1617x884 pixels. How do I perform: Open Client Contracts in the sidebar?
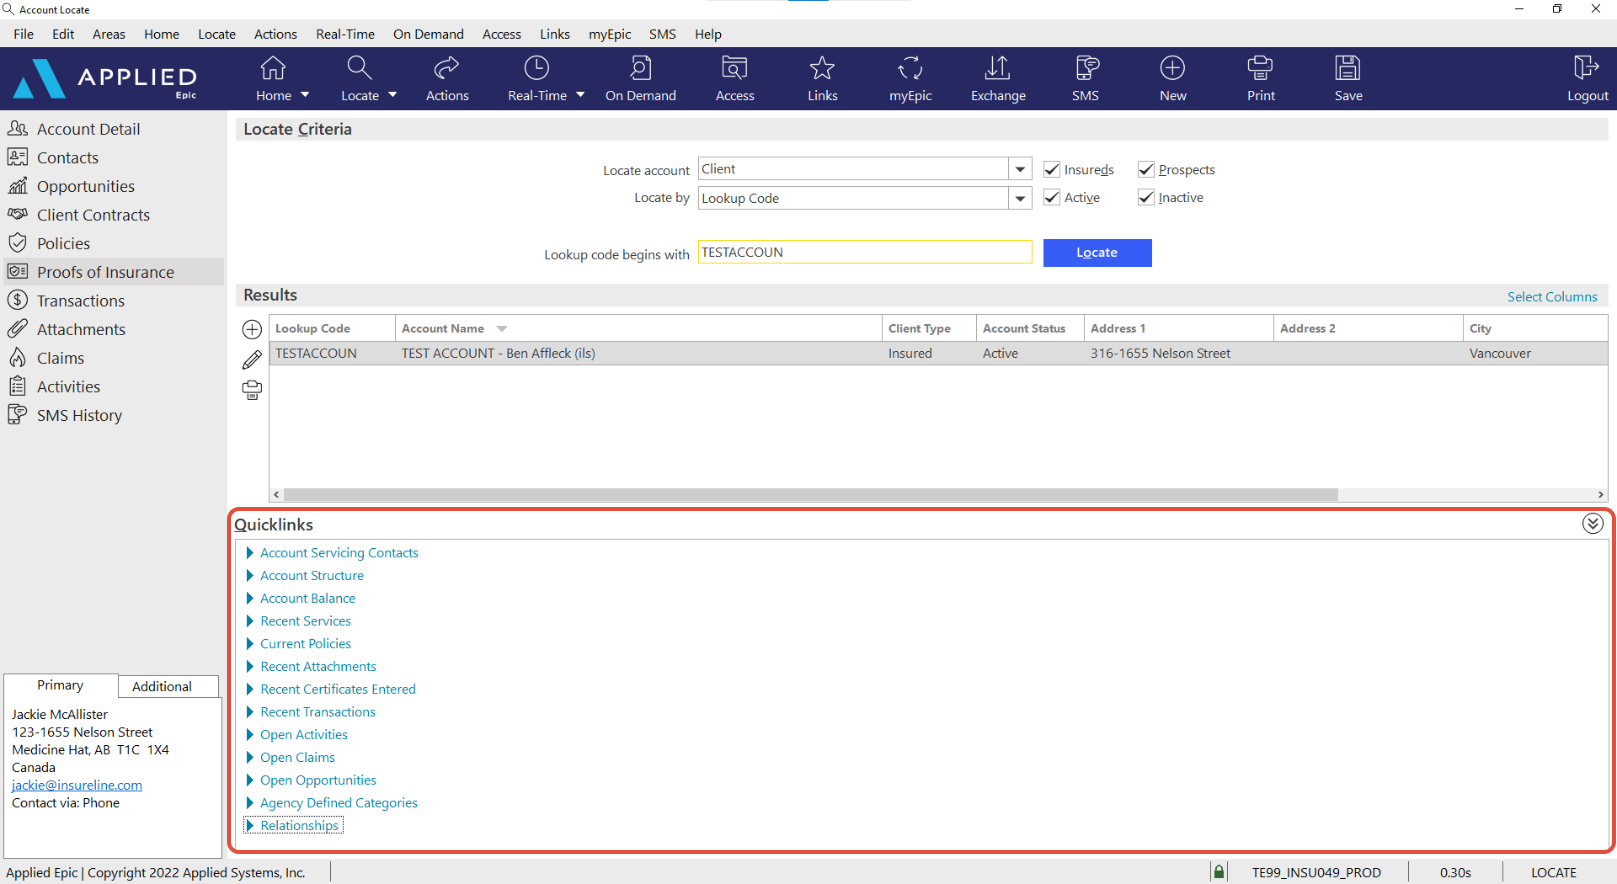[x=93, y=215]
